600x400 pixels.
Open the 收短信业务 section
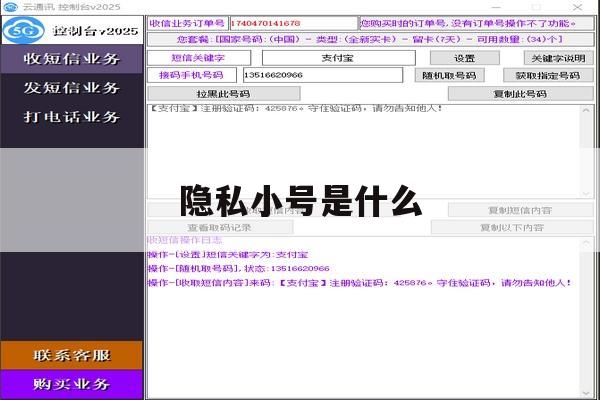point(72,59)
